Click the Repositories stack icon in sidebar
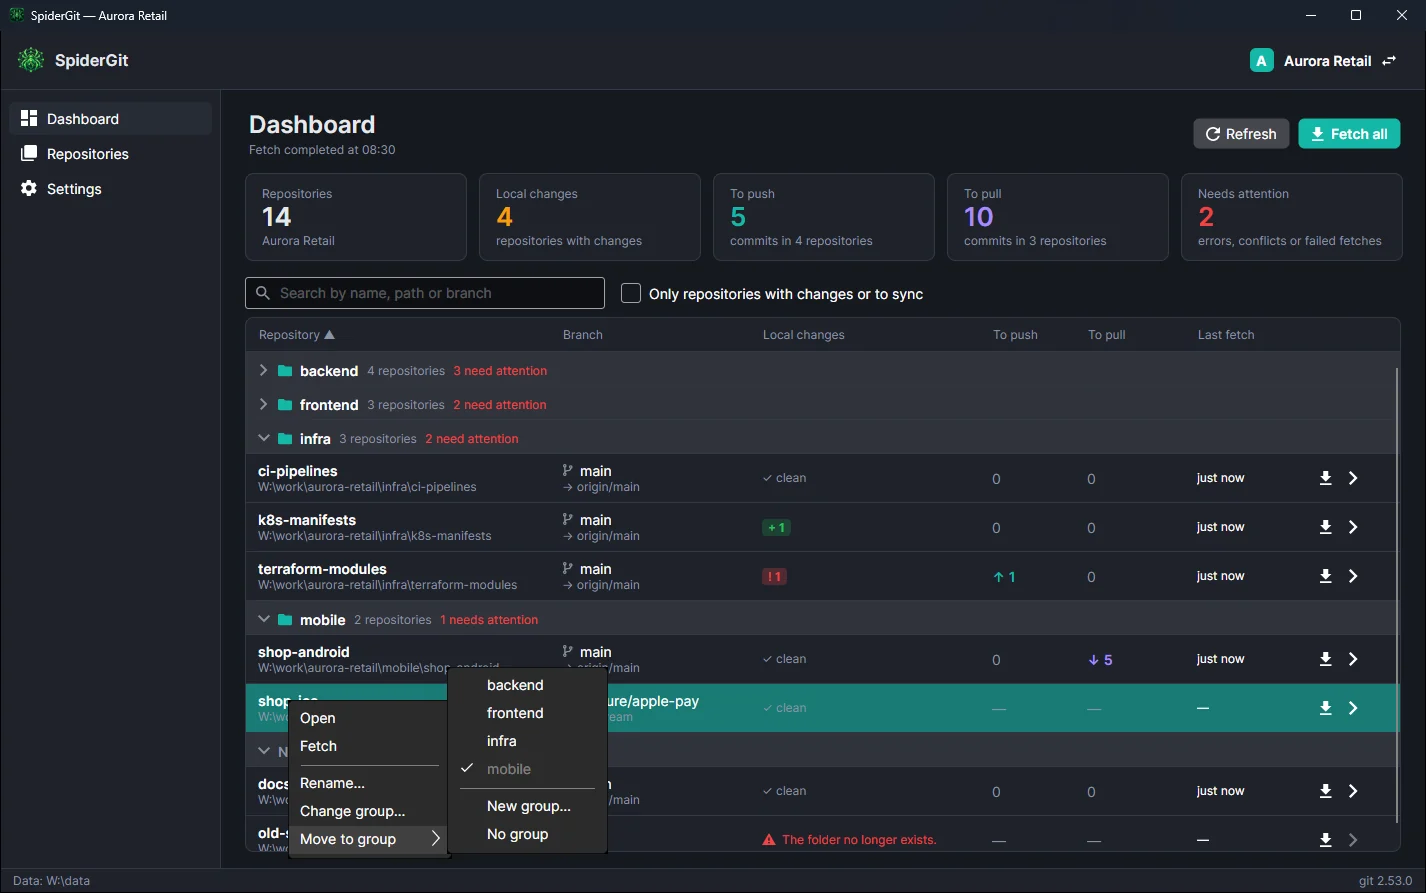Viewport: 1426px width, 893px height. coord(29,153)
